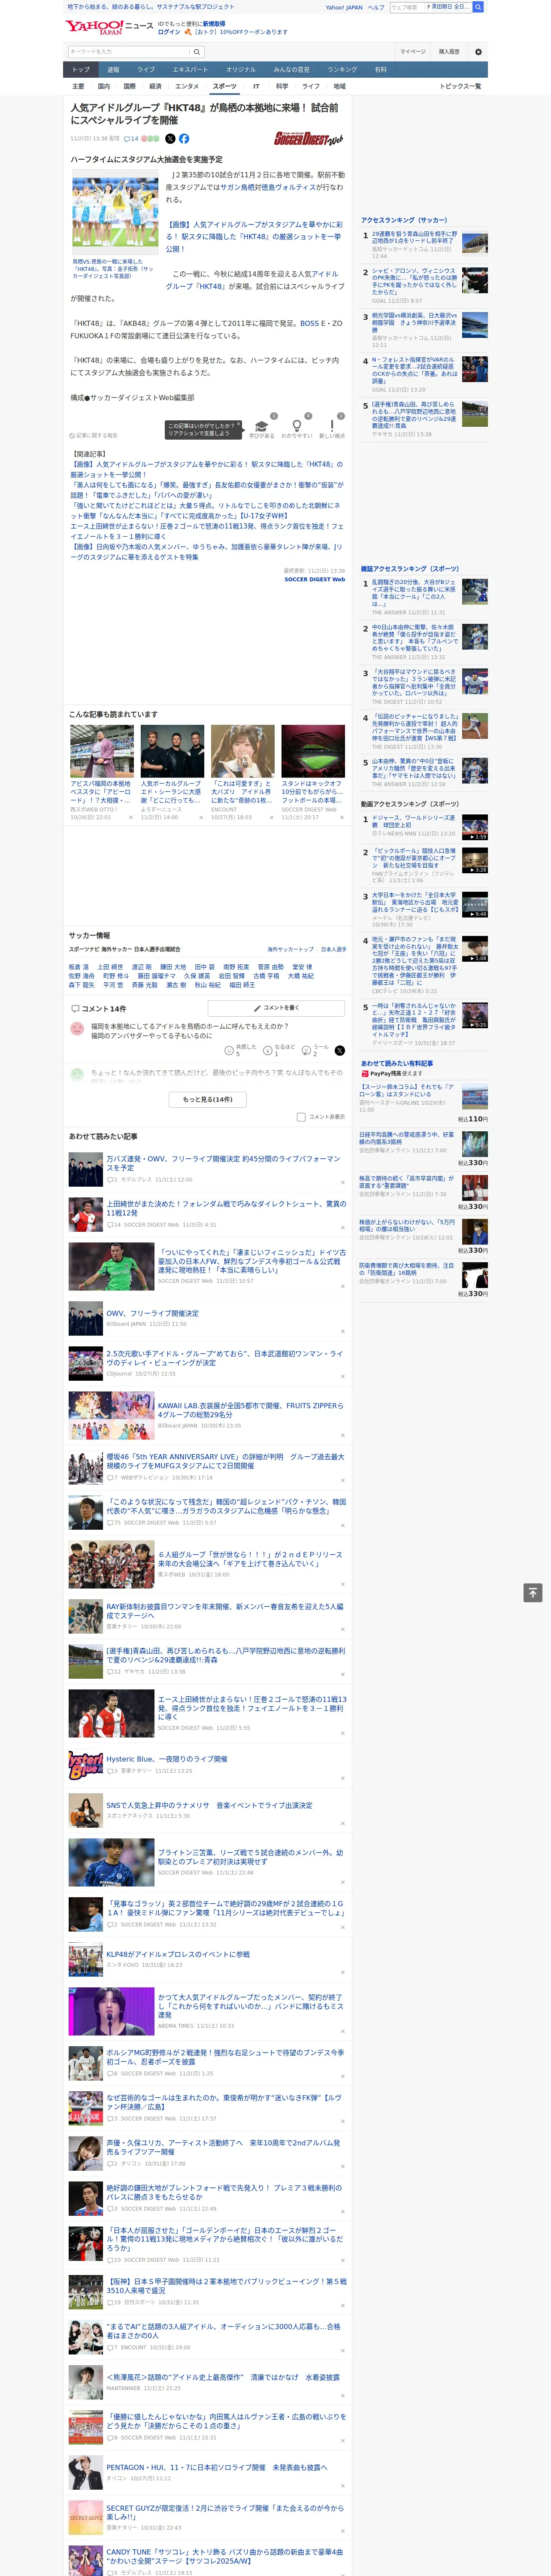Open the PayPay paid article 110円 item
551x2576 pixels.
tap(424, 1102)
